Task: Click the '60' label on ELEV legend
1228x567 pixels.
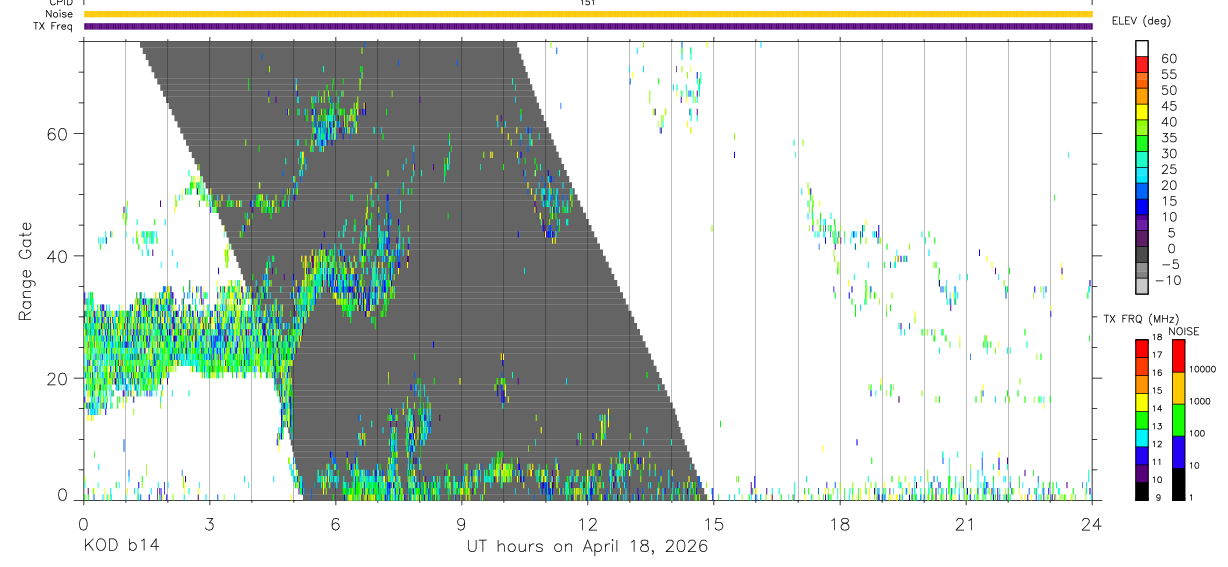Action: coord(1169,59)
